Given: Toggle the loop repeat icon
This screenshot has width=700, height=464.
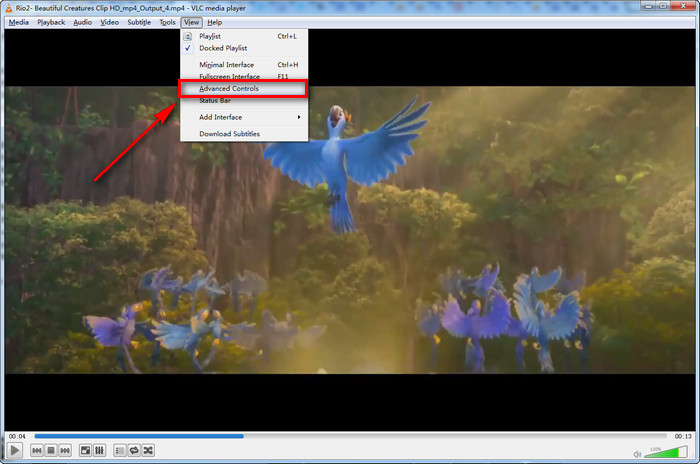Looking at the screenshot, I should [x=134, y=451].
